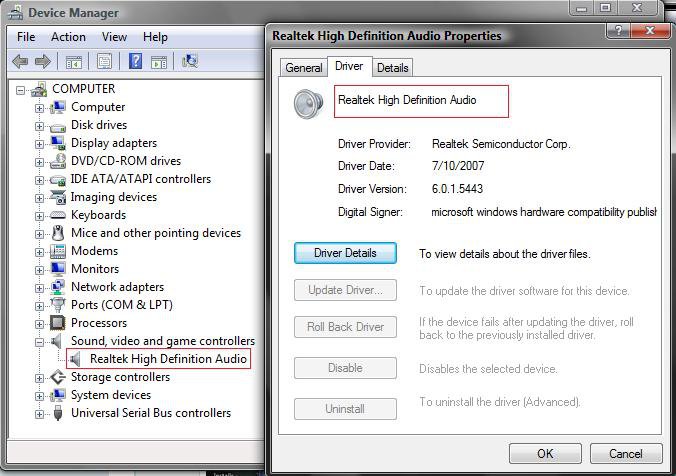Click the COMPUTER root node icon
This screenshot has height=476, width=676.
click(40, 89)
